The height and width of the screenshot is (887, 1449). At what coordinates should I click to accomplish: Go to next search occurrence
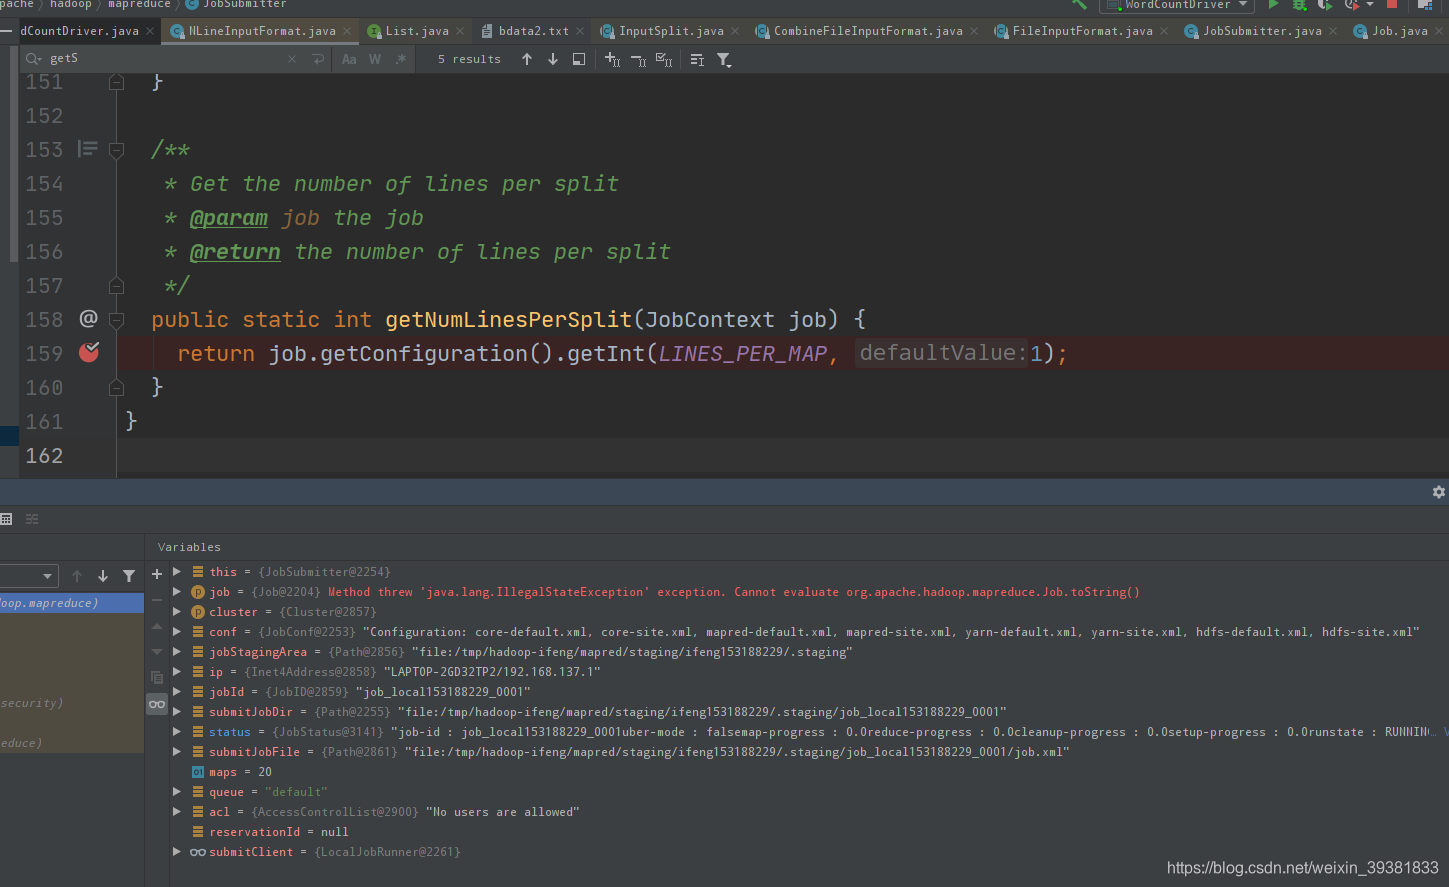(x=553, y=59)
